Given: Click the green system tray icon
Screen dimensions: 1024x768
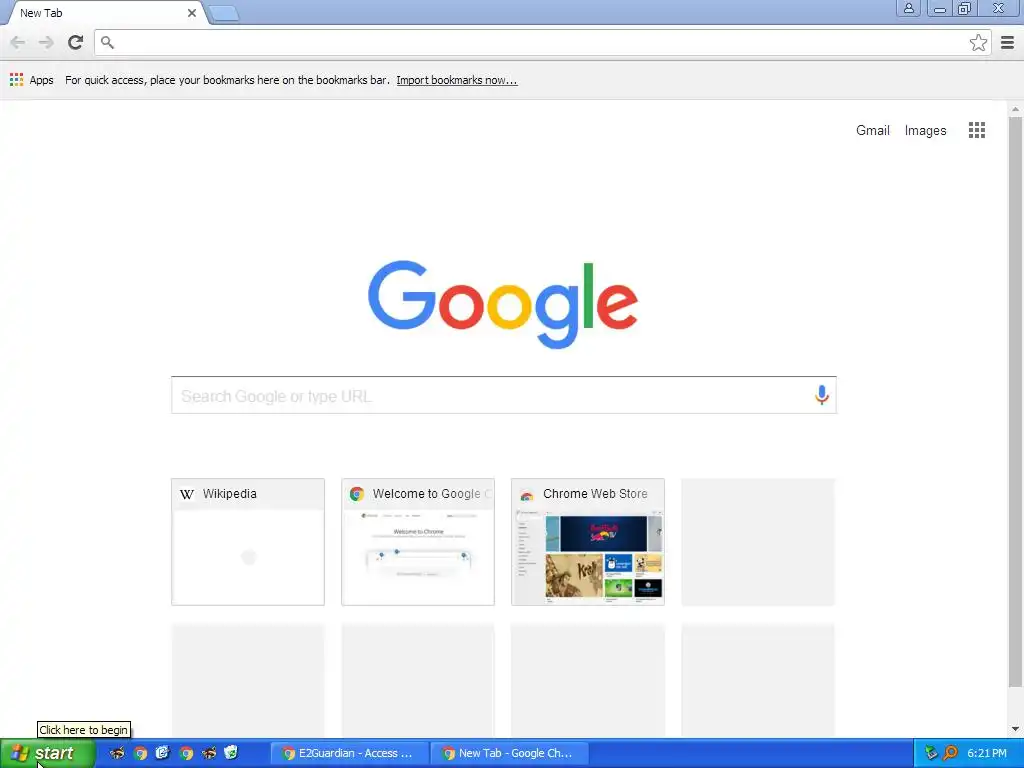Looking at the screenshot, I should (x=931, y=753).
